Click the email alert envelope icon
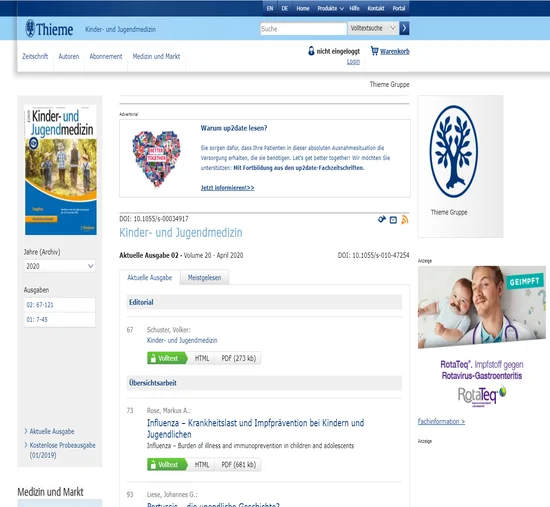The width and height of the screenshot is (550, 507). (x=393, y=220)
